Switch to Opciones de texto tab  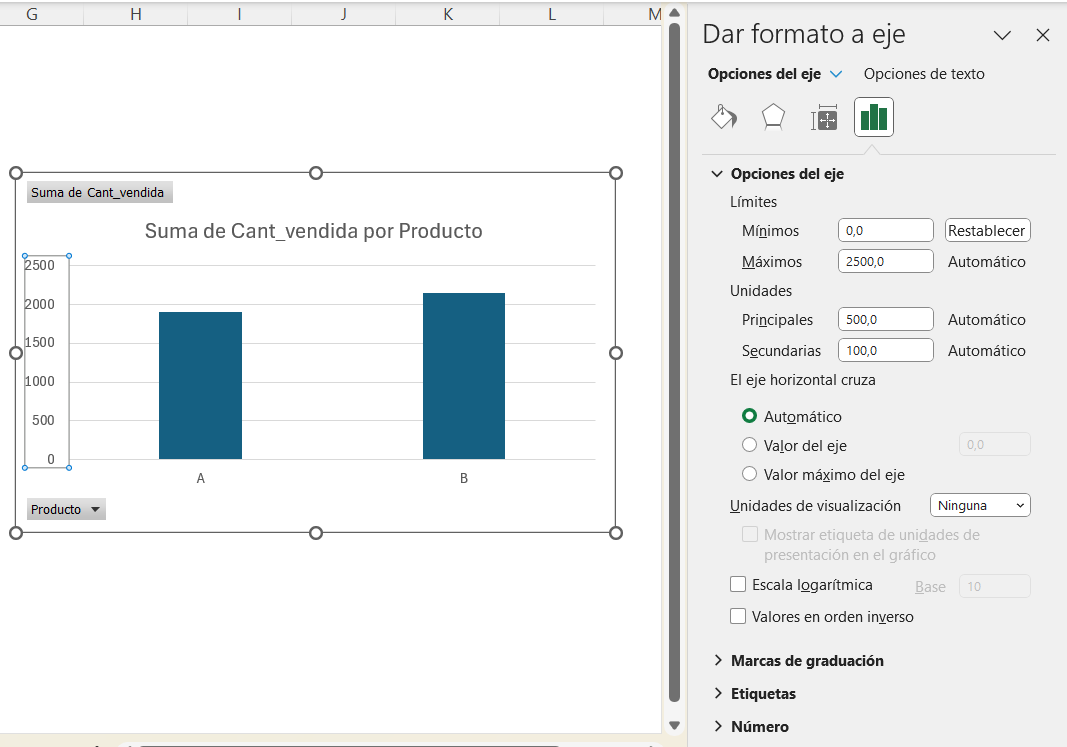923,73
